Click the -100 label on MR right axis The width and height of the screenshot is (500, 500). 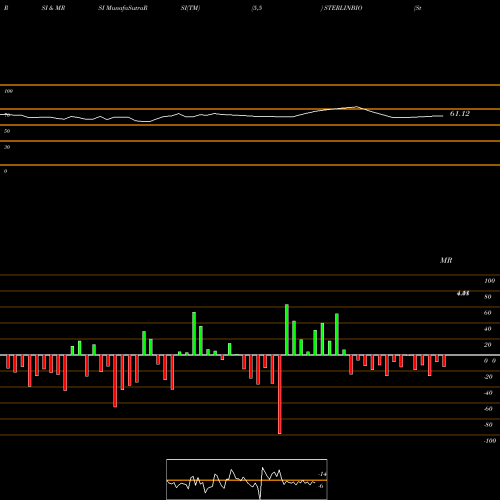pos(489,441)
